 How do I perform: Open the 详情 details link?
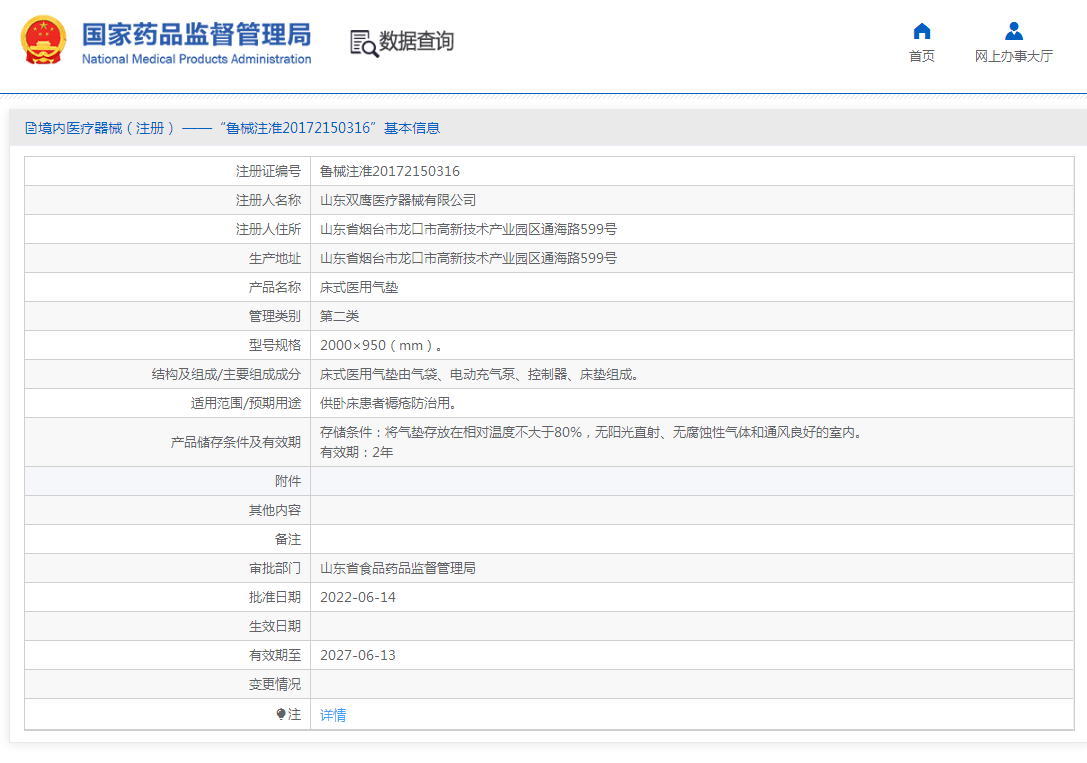point(333,715)
